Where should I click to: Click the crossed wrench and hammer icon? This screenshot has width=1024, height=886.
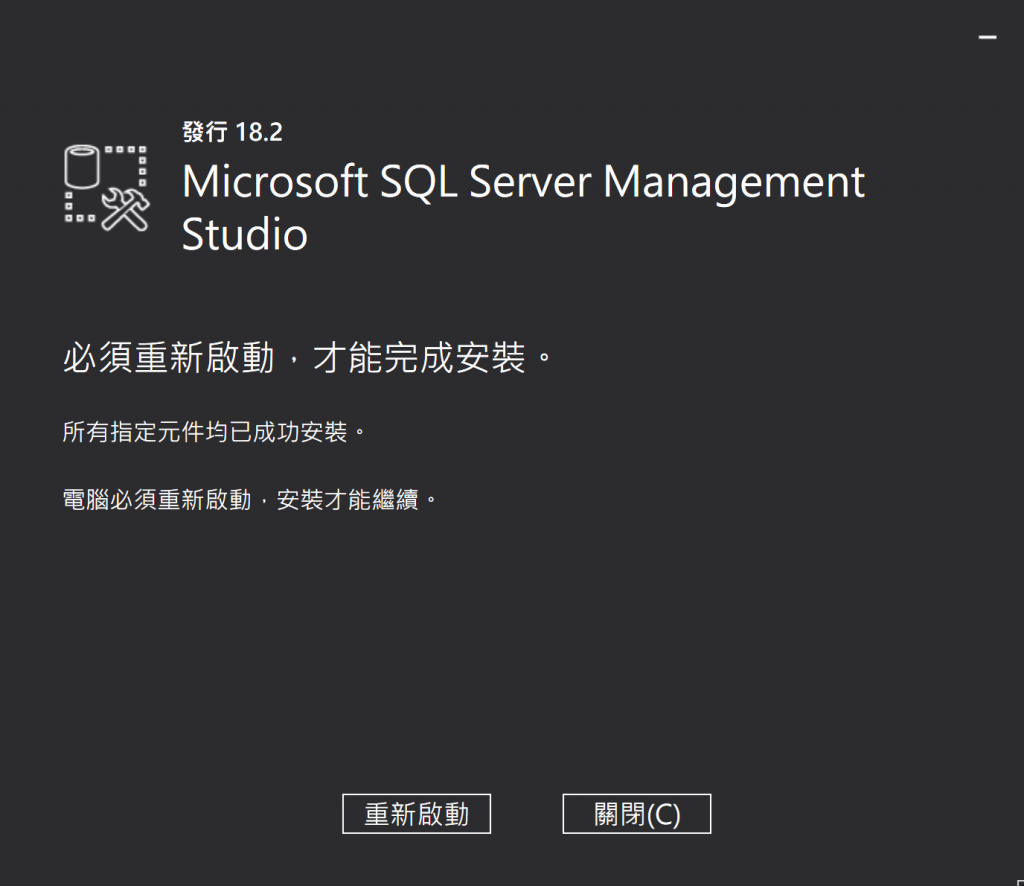point(127,209)
